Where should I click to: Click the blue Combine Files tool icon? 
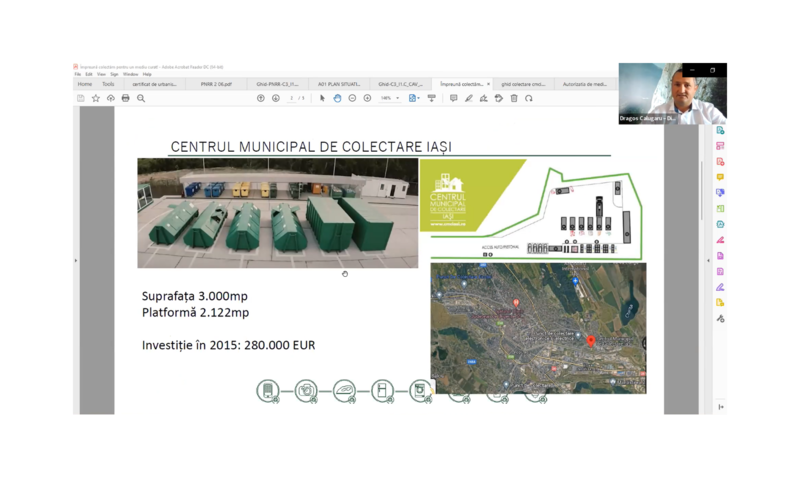pos(720,193)
